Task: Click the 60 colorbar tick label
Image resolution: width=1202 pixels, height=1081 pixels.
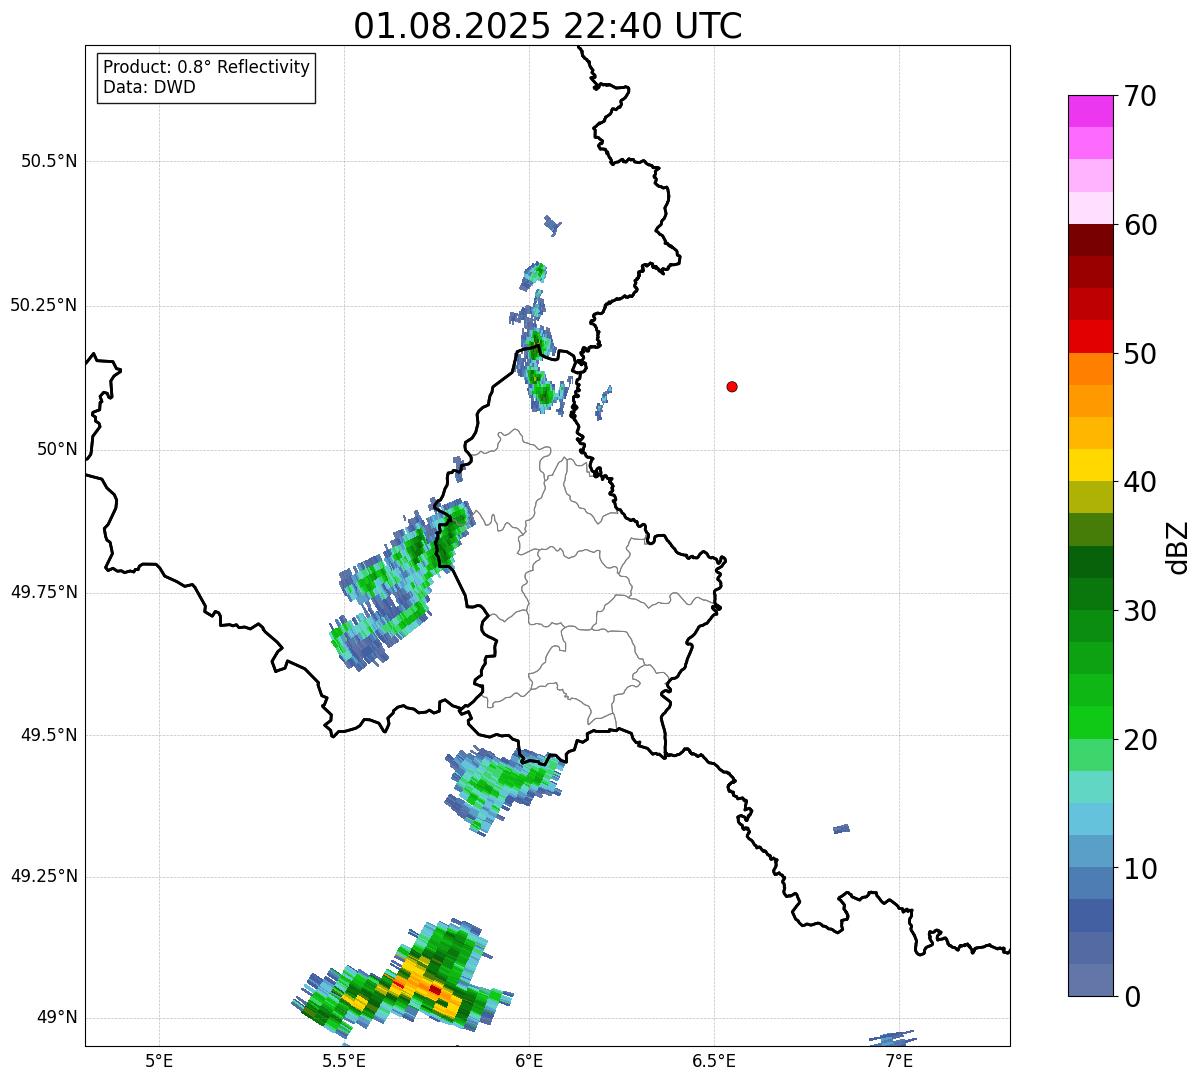Action: click(x=1140, y=225)
